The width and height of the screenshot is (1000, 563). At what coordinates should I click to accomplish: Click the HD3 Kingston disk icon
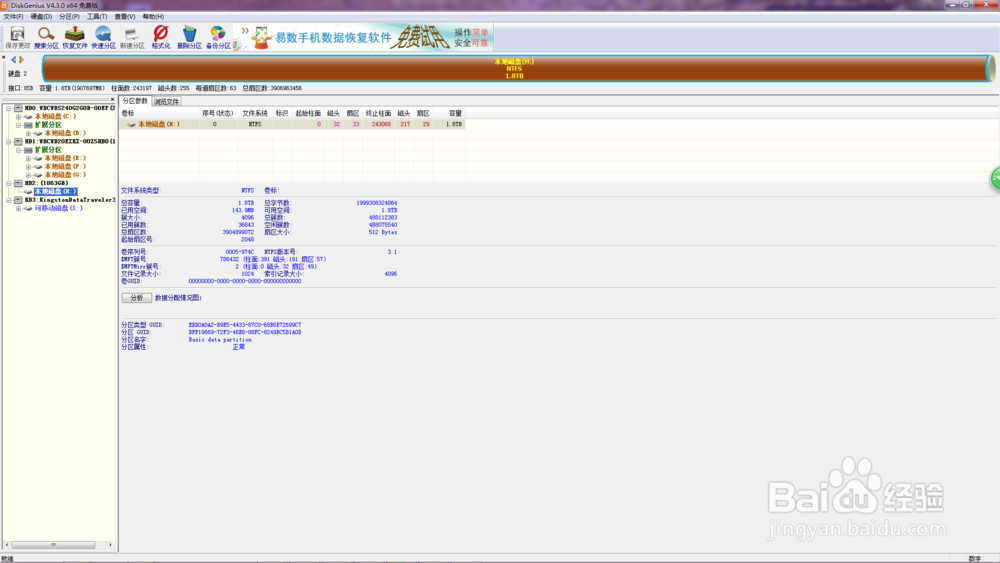(x=18, y=200)
